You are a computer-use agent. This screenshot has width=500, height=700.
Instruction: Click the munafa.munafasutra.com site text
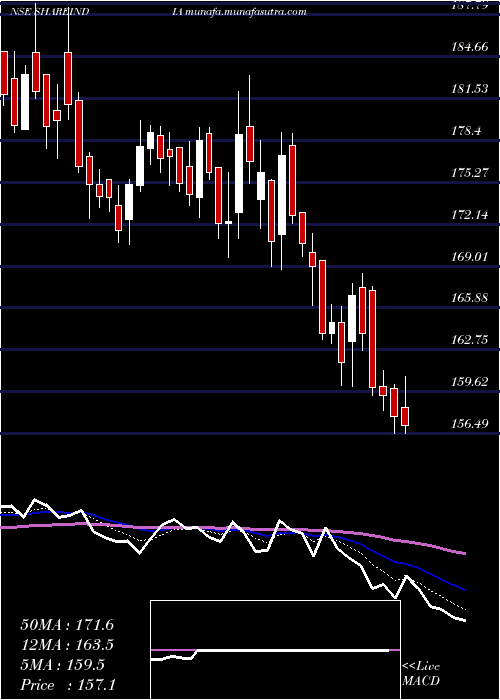pyautogui.click(x=245, y=12)
